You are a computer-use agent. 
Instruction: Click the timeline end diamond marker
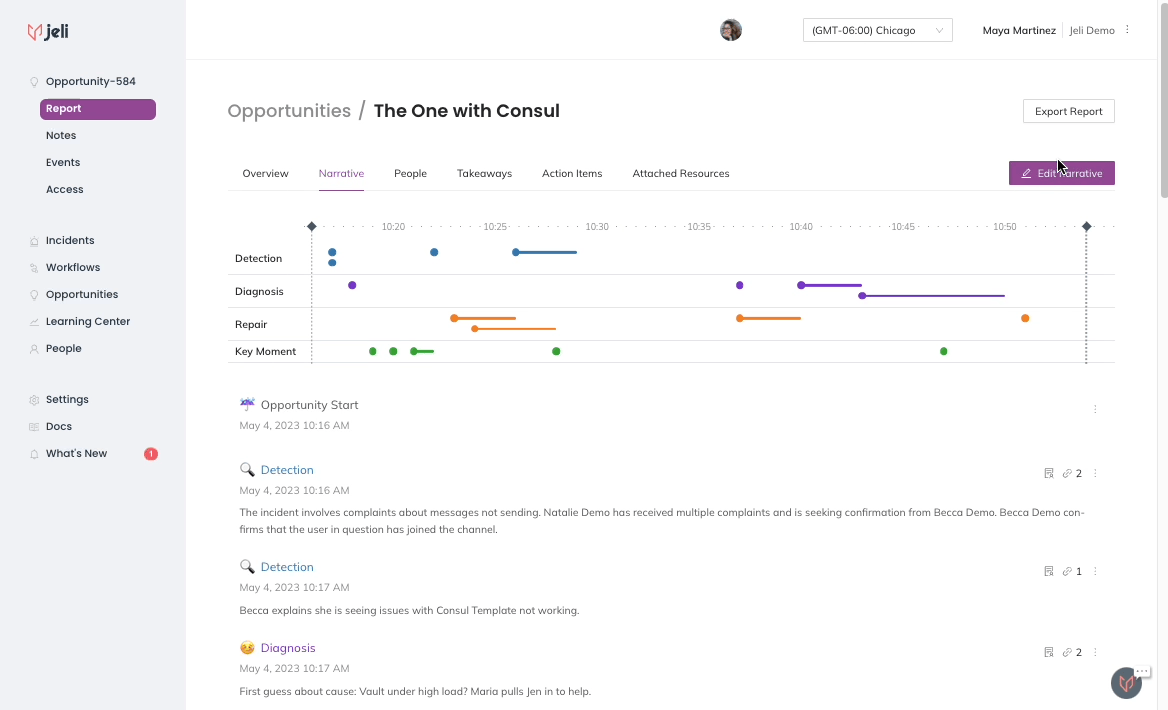1086,226
